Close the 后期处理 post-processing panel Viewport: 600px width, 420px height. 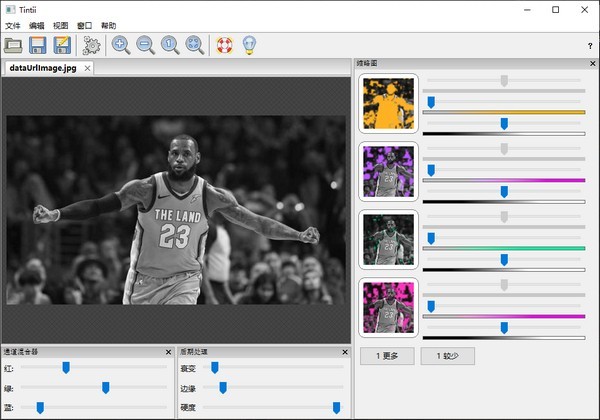click(x=345, y=352)
